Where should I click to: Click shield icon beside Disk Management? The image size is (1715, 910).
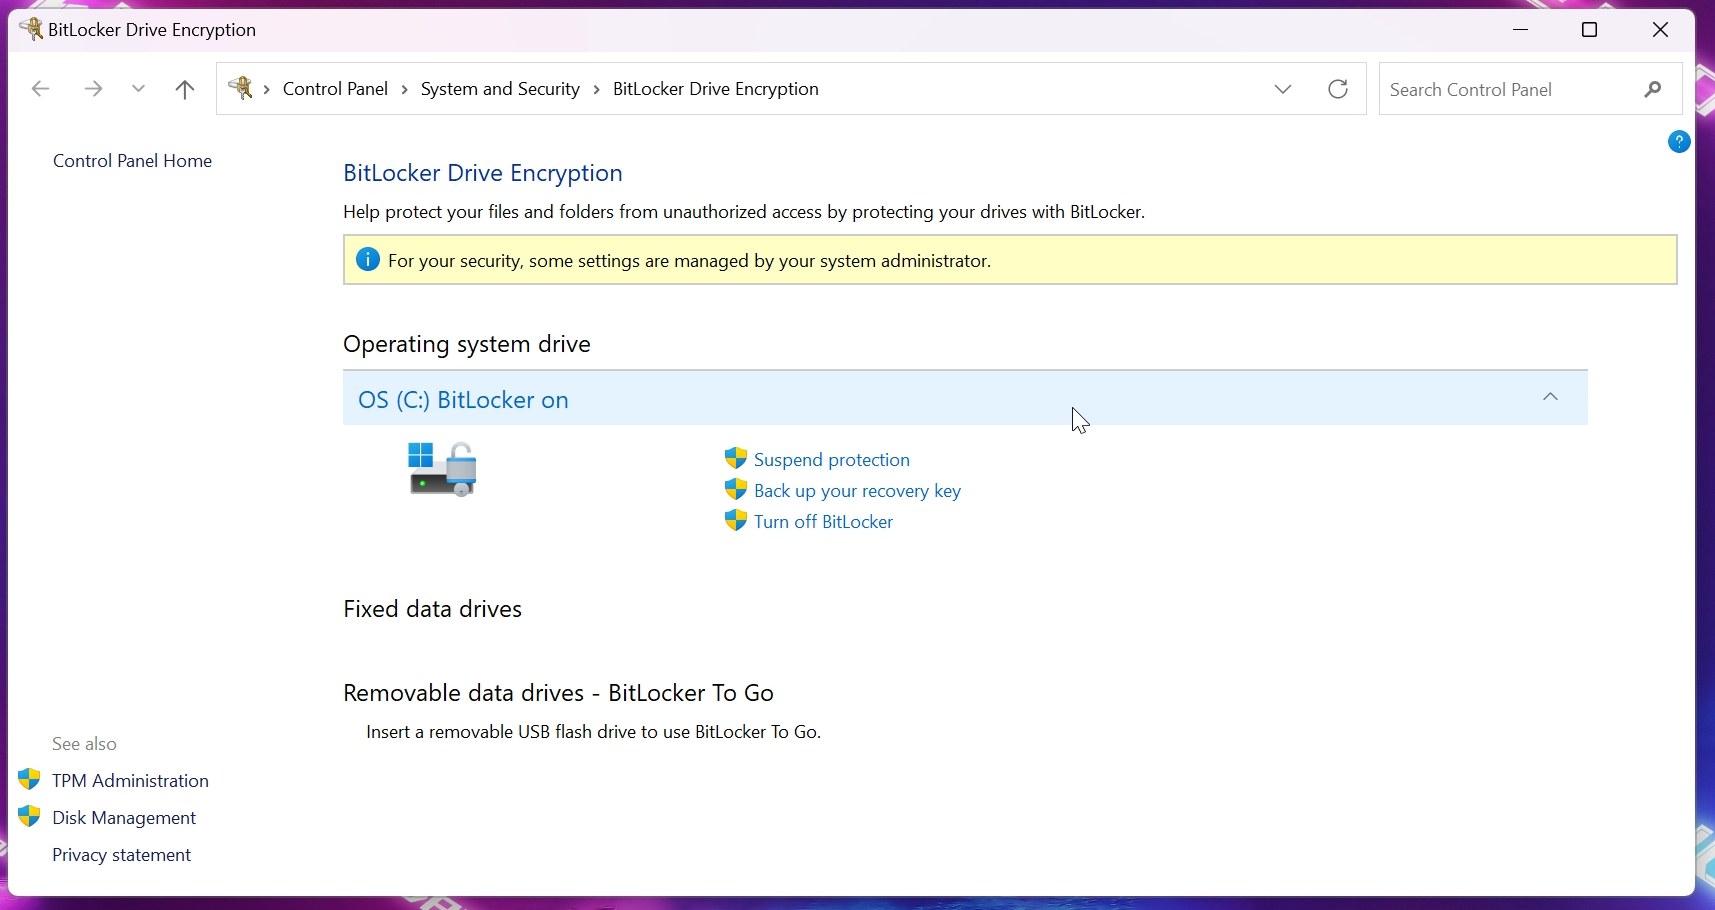click(29, 816)
